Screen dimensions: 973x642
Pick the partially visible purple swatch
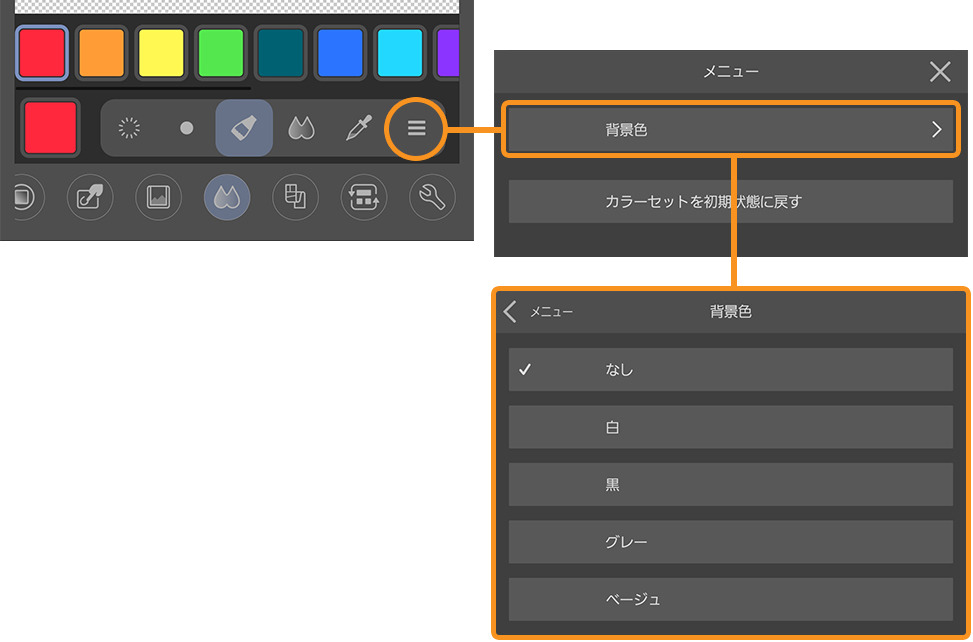(447, 53)
